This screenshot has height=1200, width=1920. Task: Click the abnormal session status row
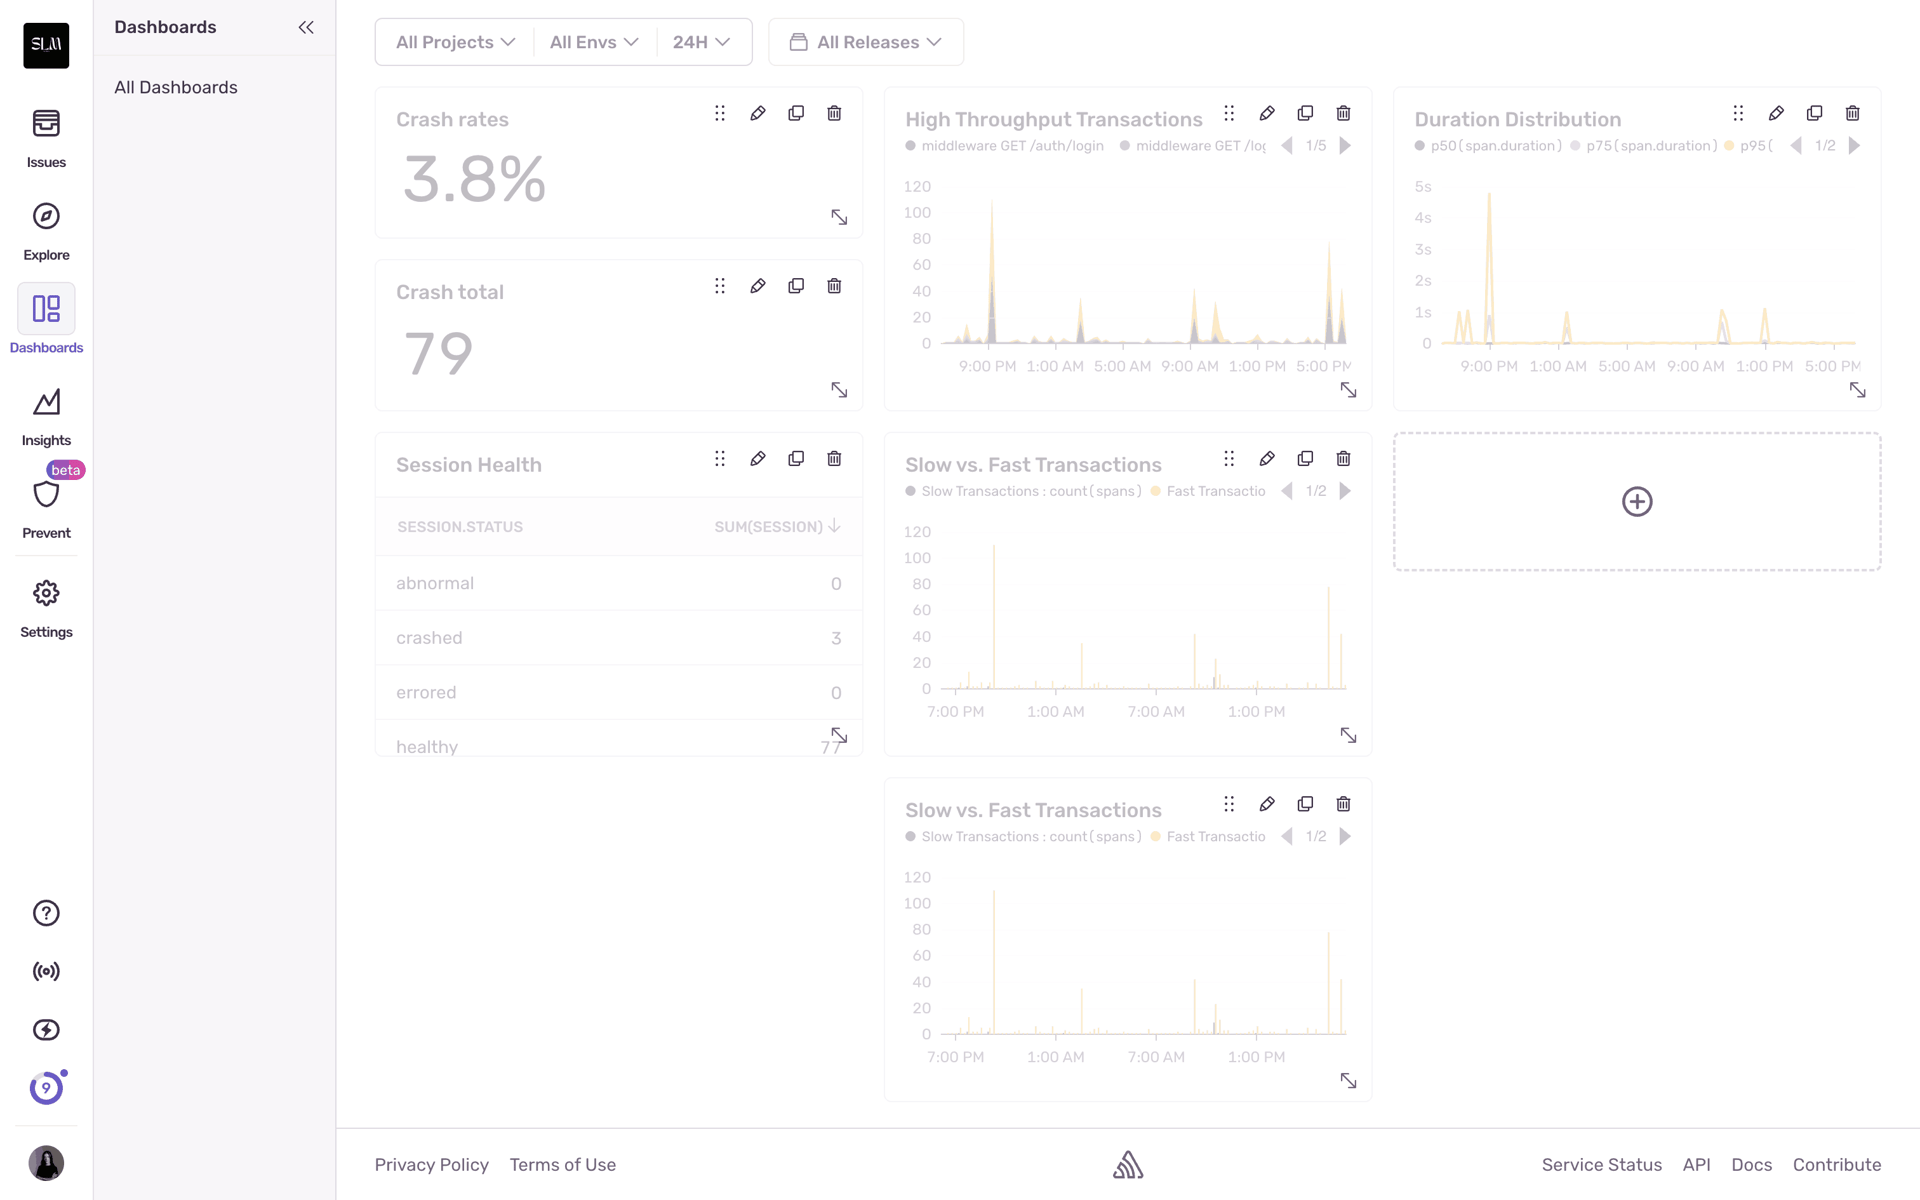tap(619, 583)
